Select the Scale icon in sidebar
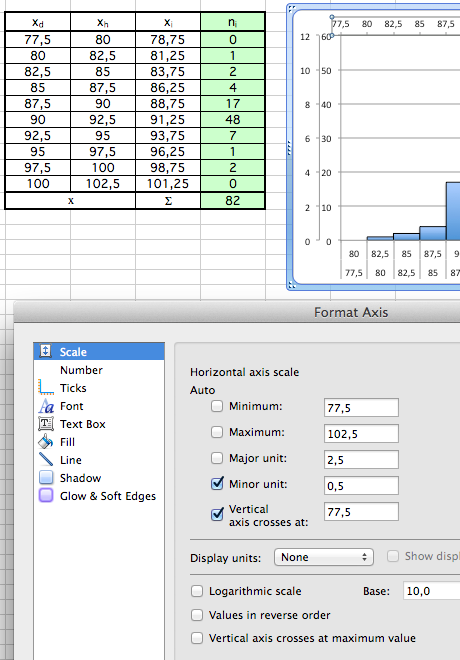Image resolution: width=460 pixels, height=660 pixels. coord(45,351)
